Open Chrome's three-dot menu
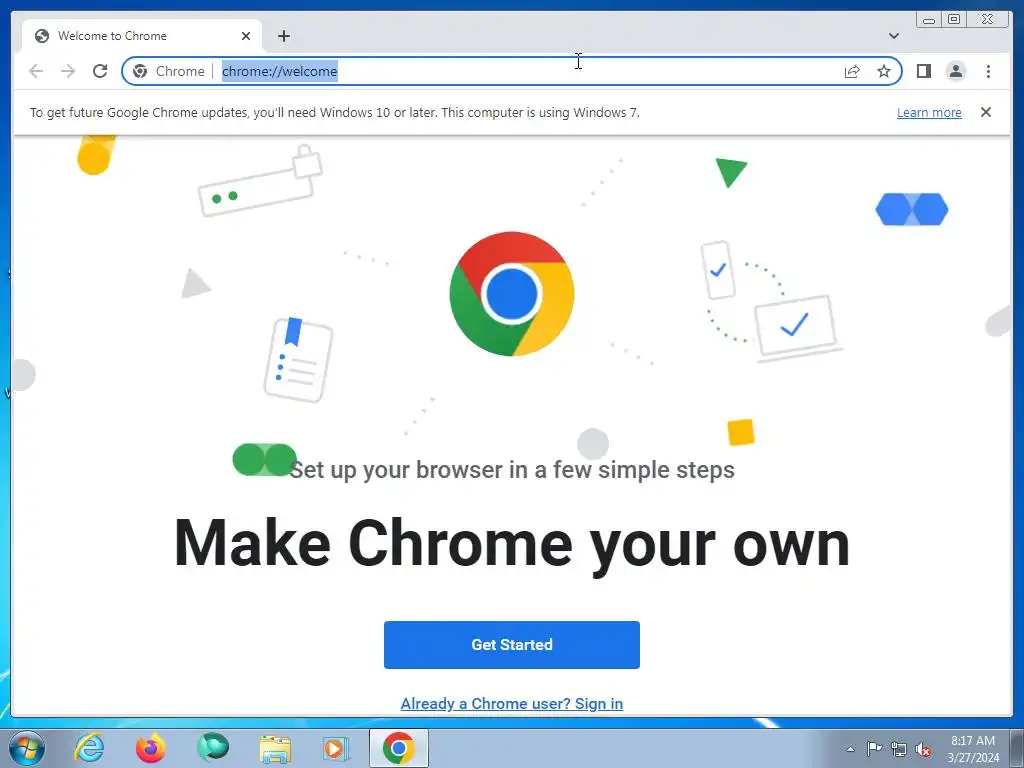 [x=988, y=71]
